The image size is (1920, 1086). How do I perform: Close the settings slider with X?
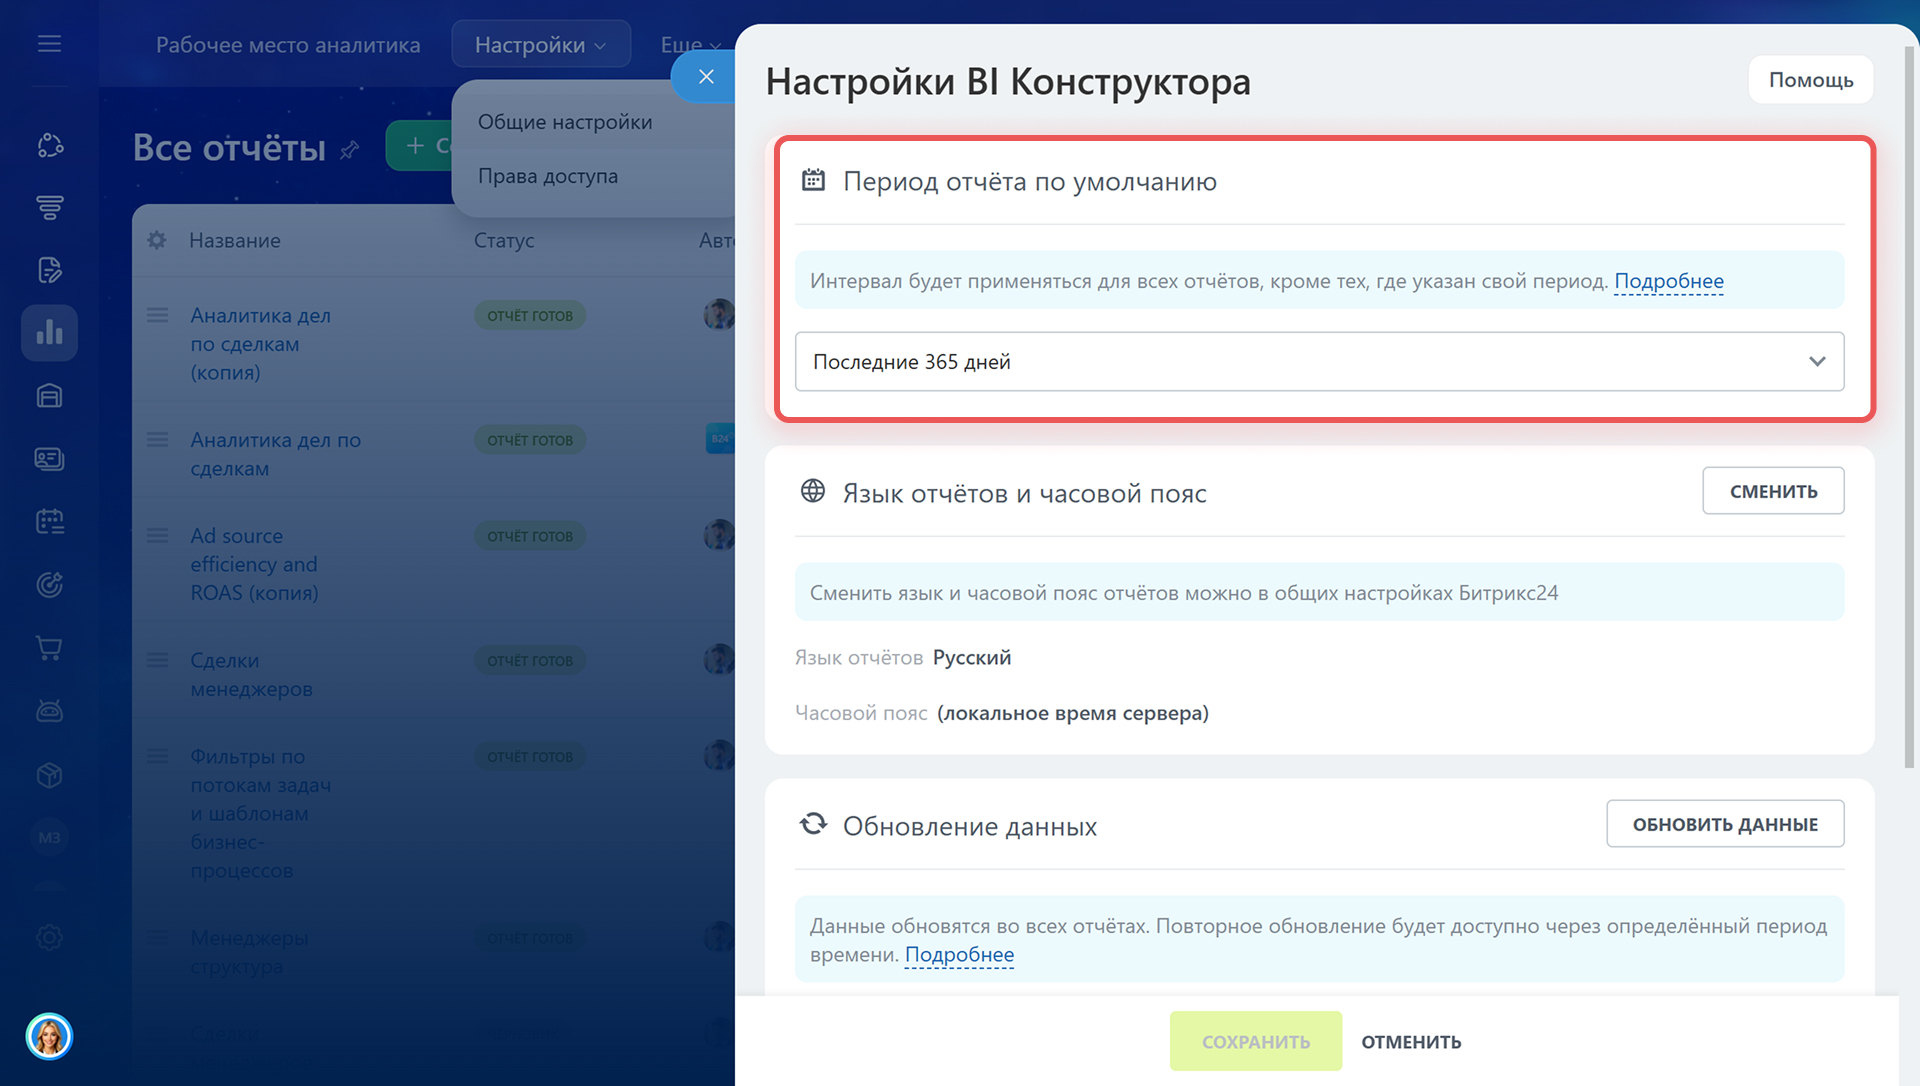(x=706, y=77)
